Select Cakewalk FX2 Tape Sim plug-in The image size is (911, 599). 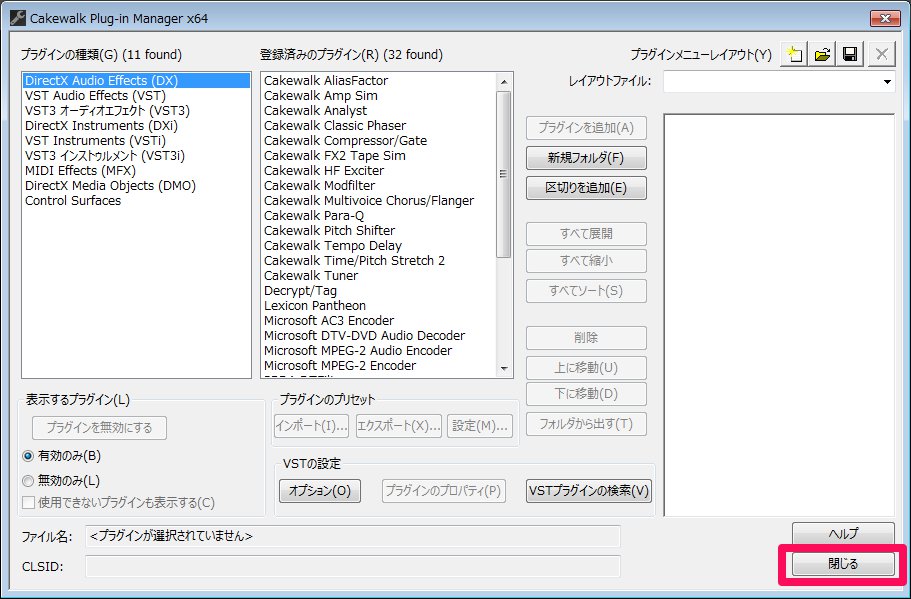click(379, 156)
